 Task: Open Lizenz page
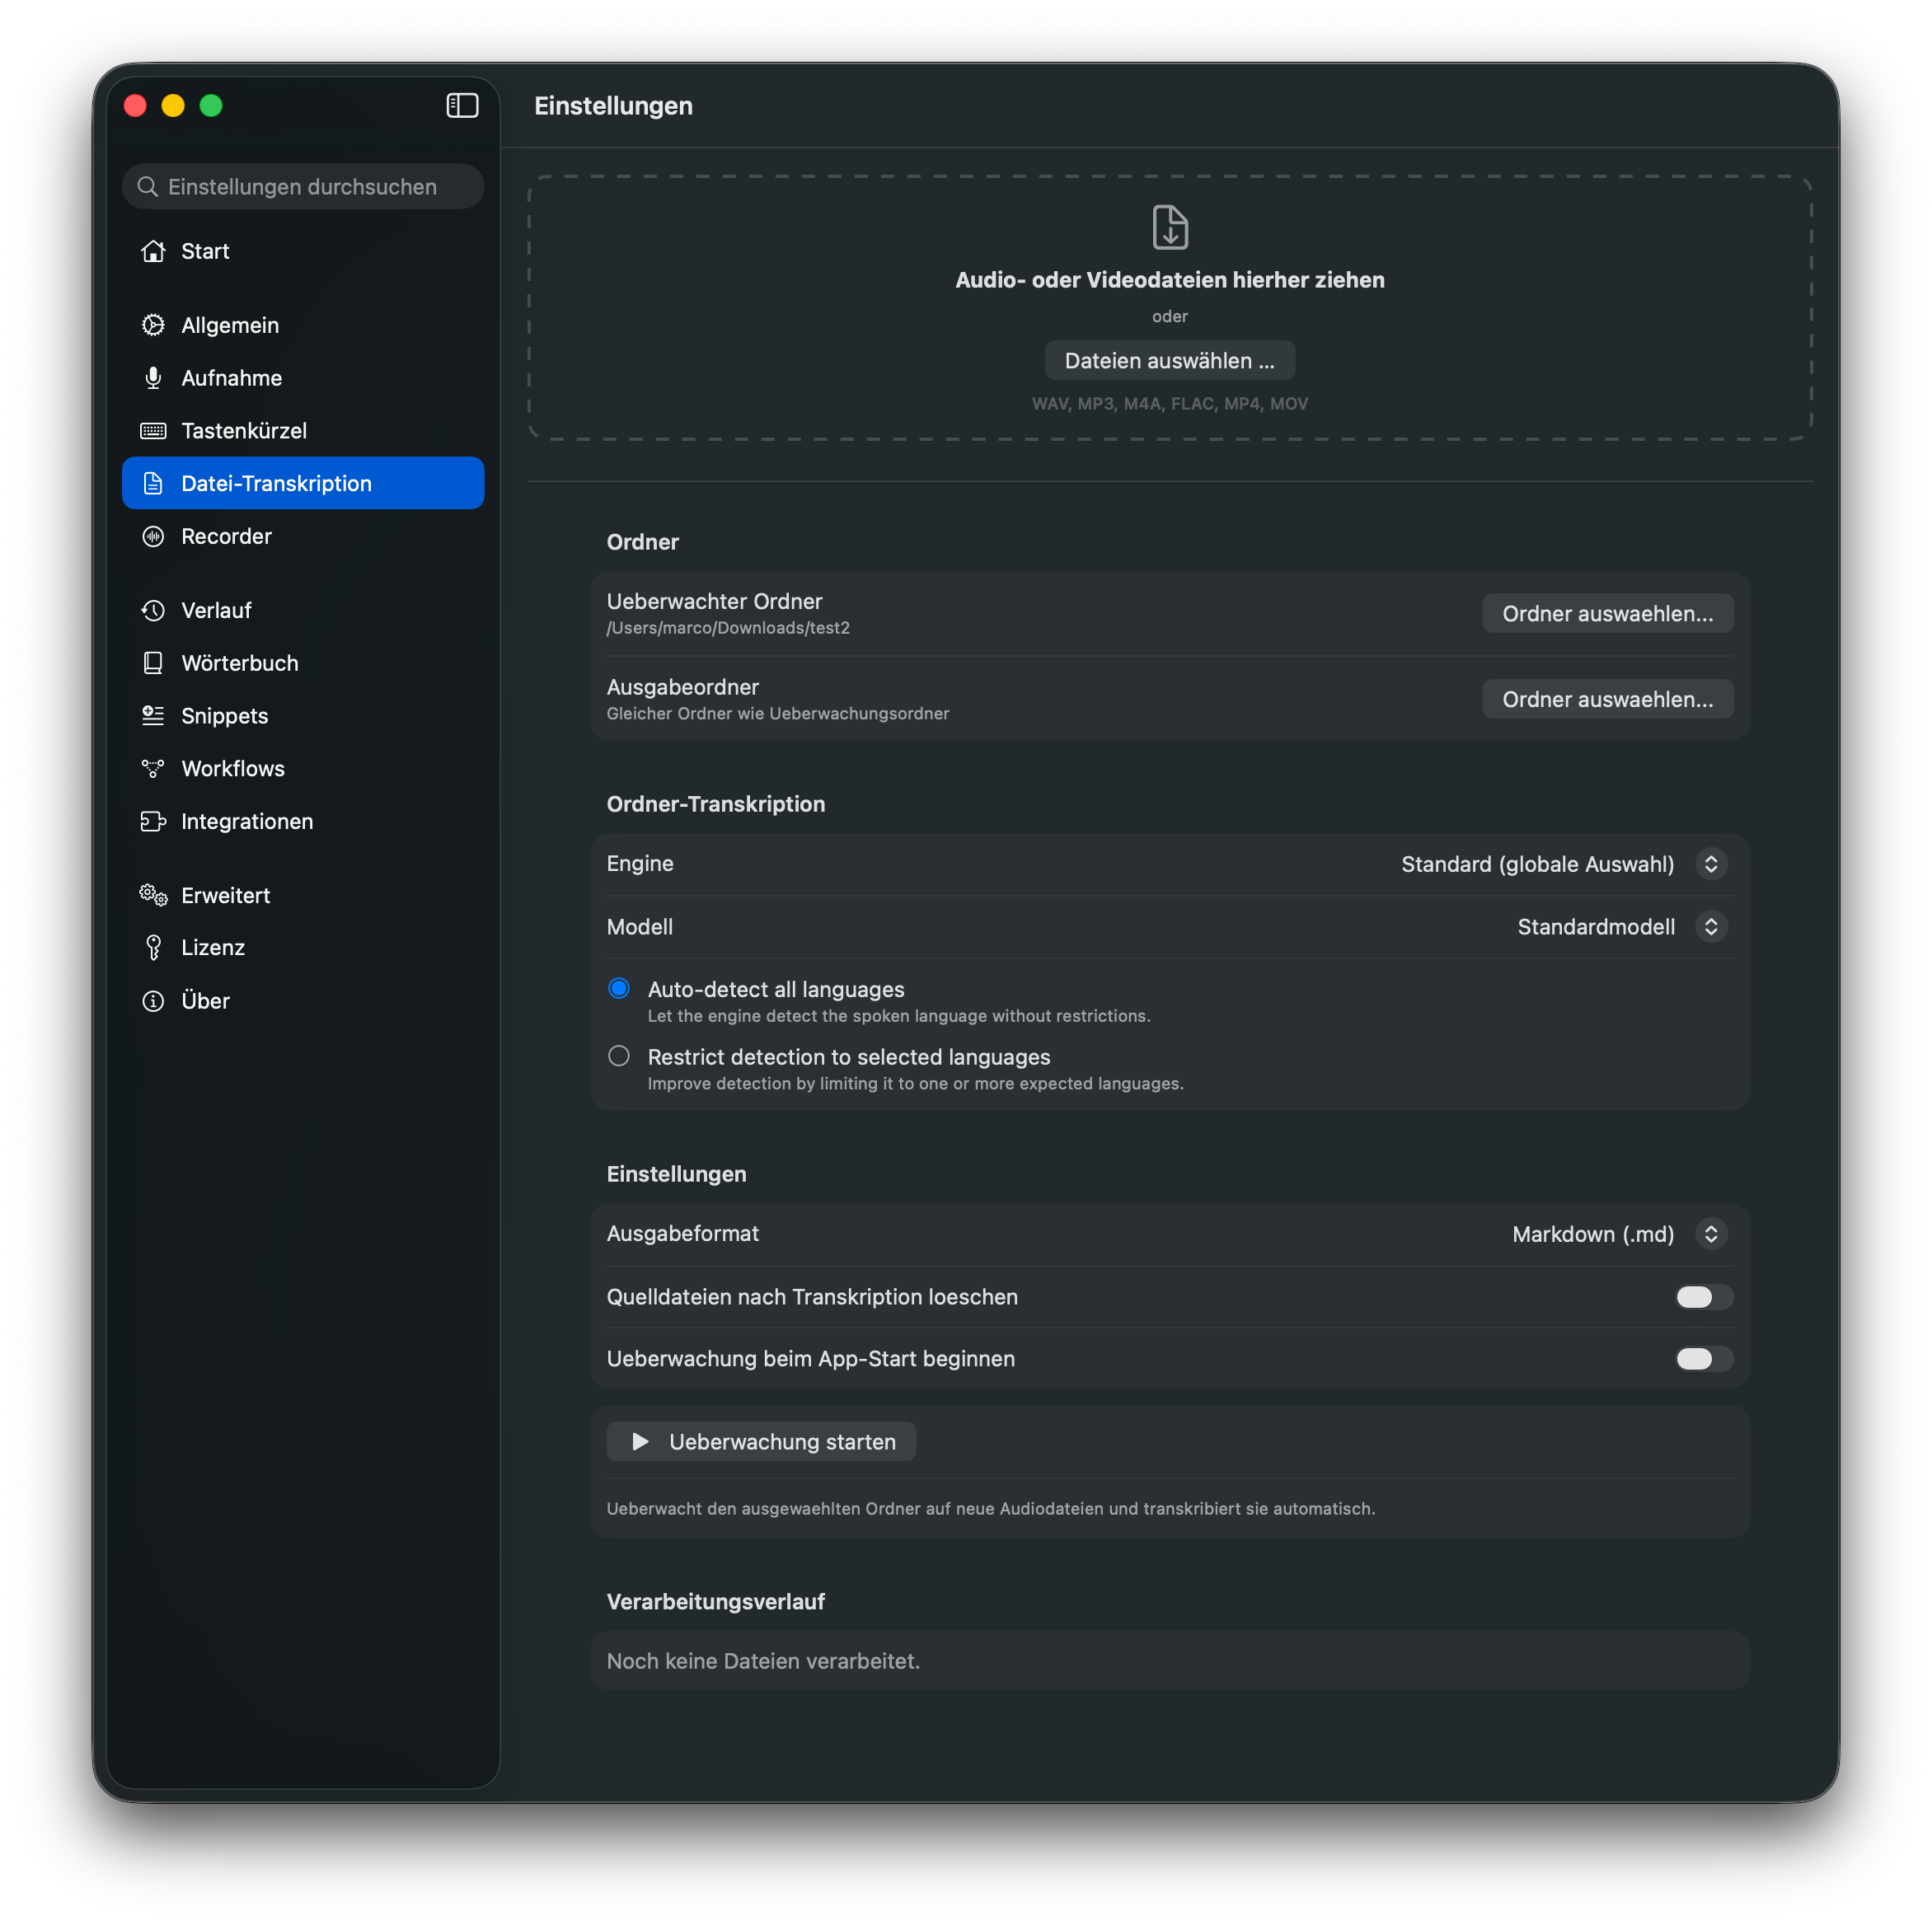pyautogui.click(x=303, y=948)
